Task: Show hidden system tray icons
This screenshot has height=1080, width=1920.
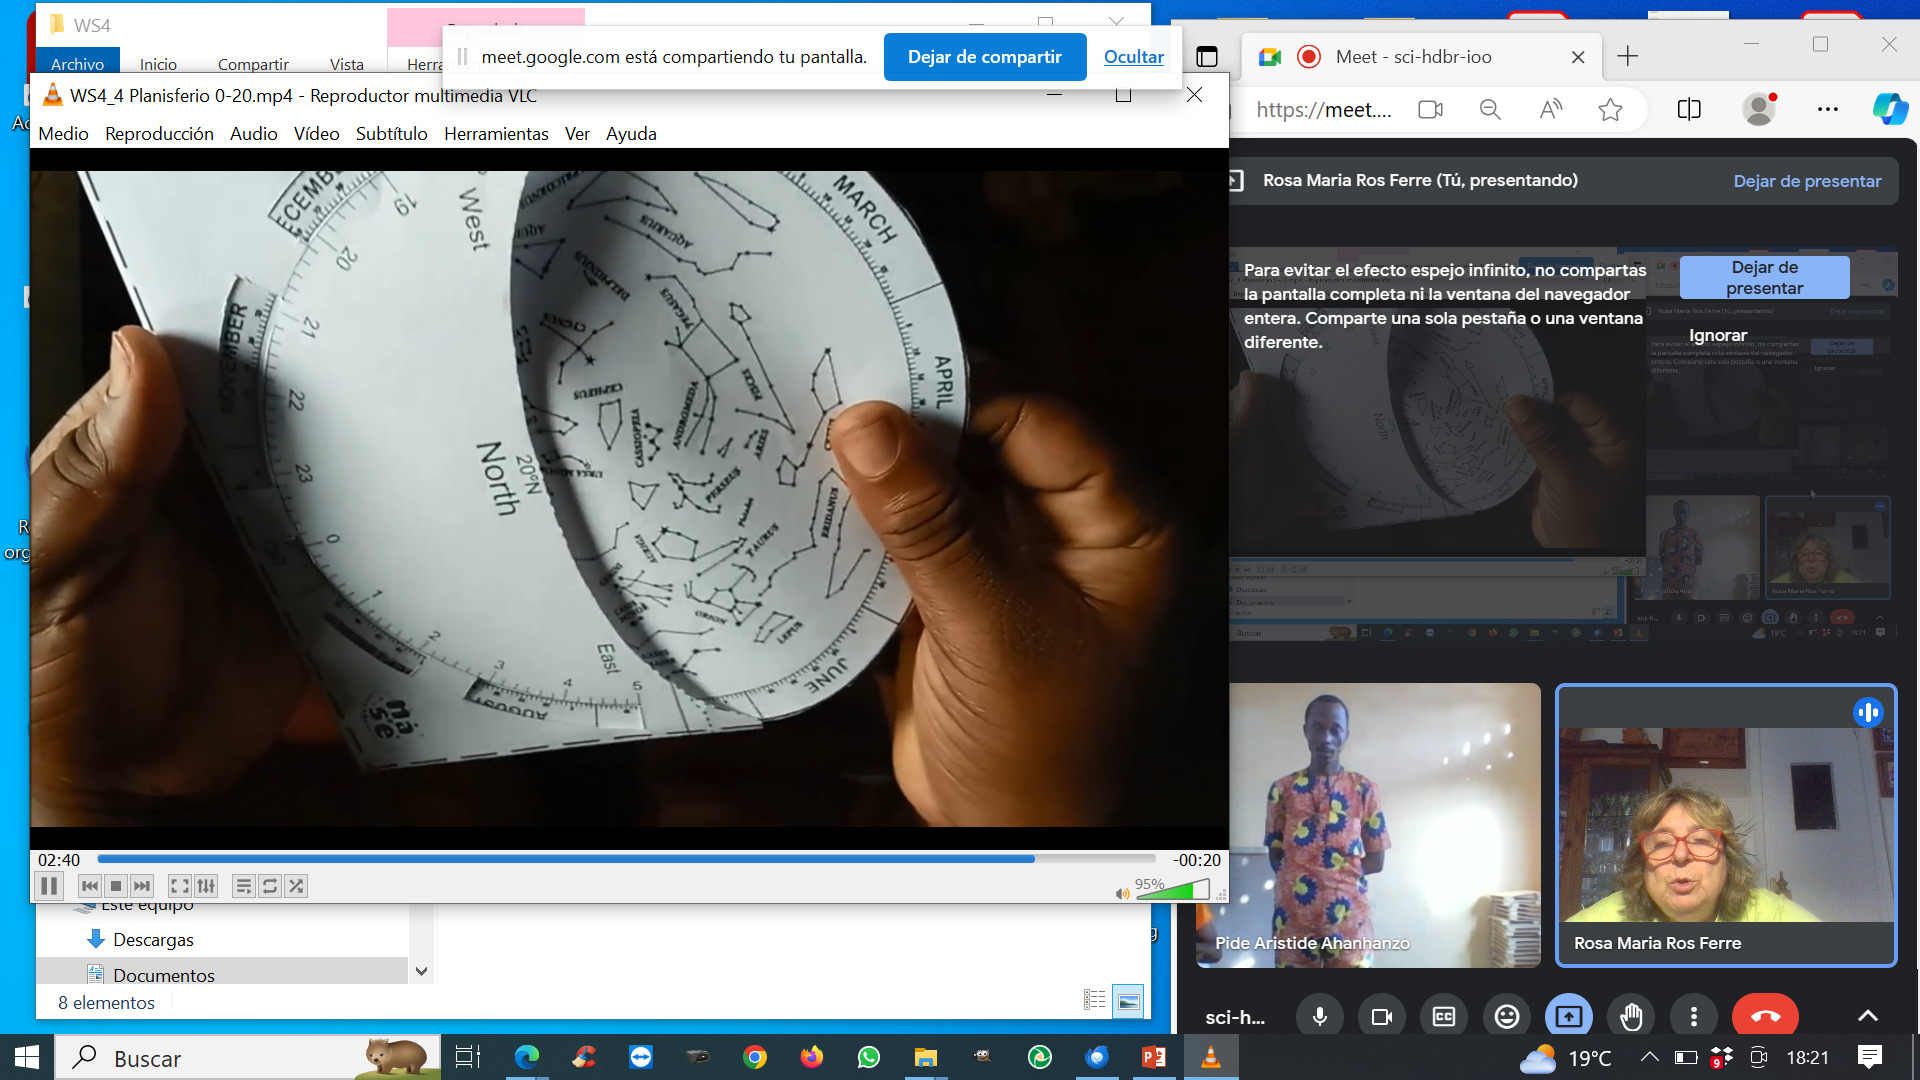Action: [x=1650, y=1057]
